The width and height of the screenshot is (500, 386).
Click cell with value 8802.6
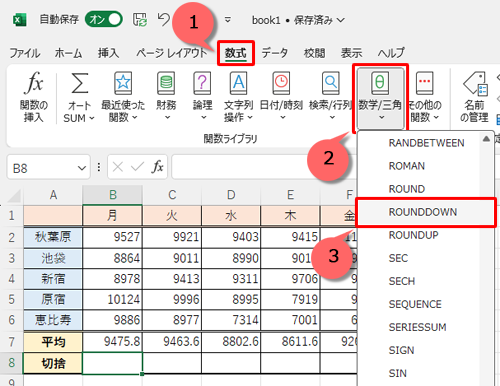click(231, 342)
